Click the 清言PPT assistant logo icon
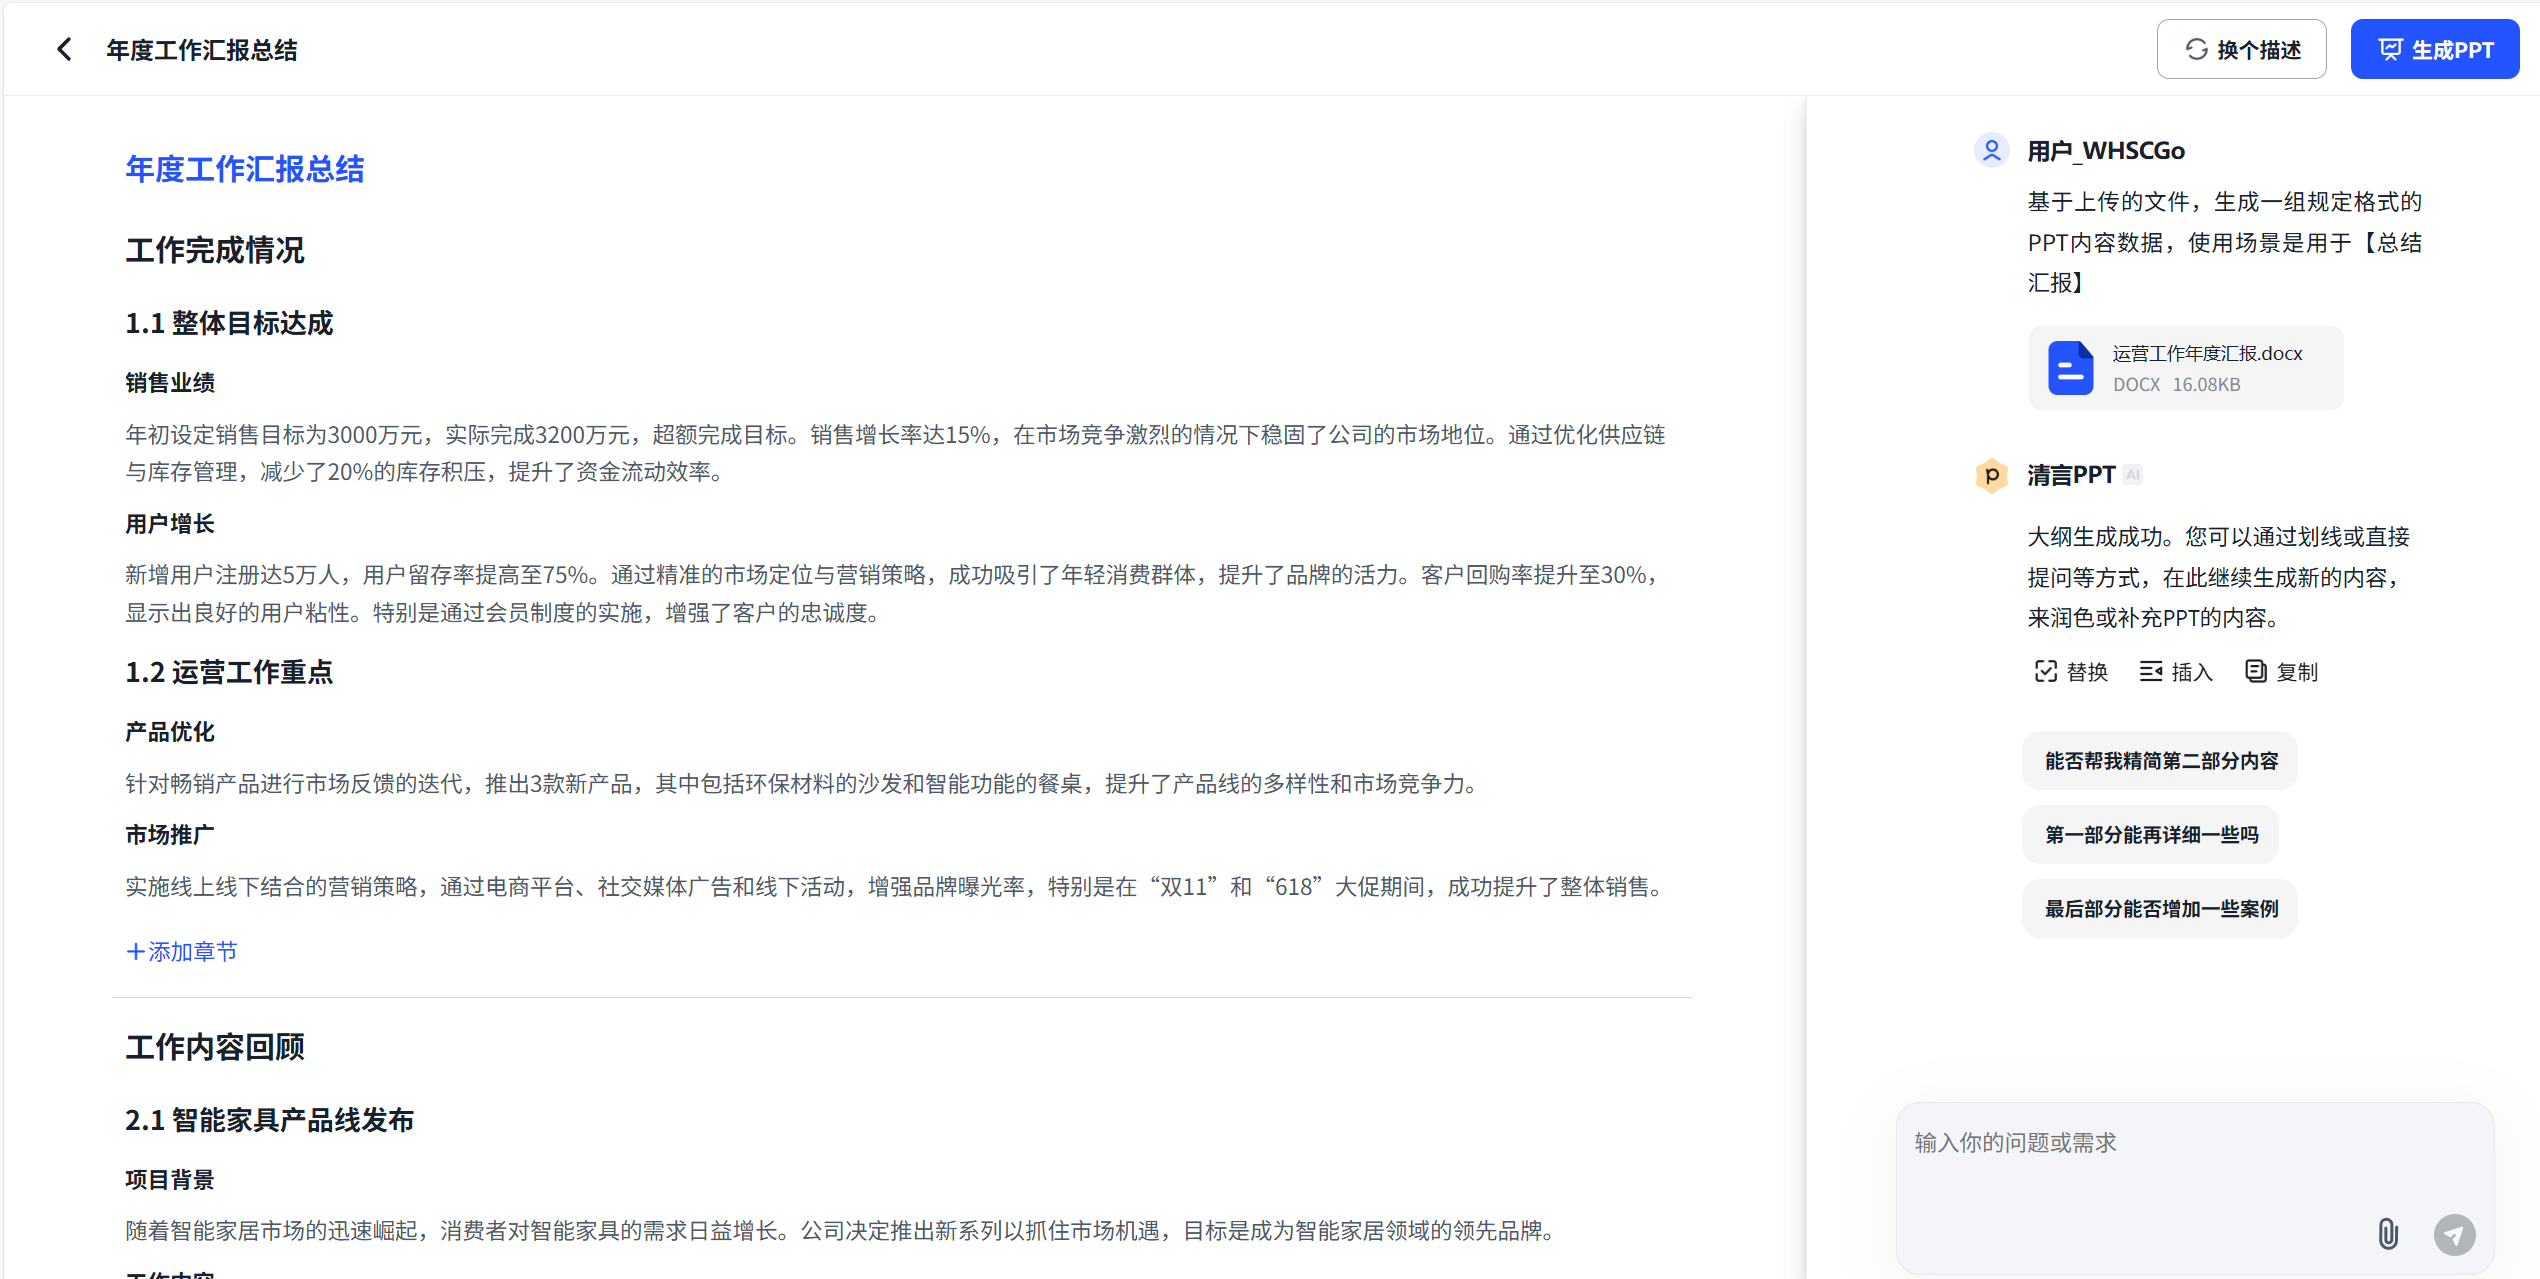This screenshot has width=2540, height=1279. click(1991, 475)
